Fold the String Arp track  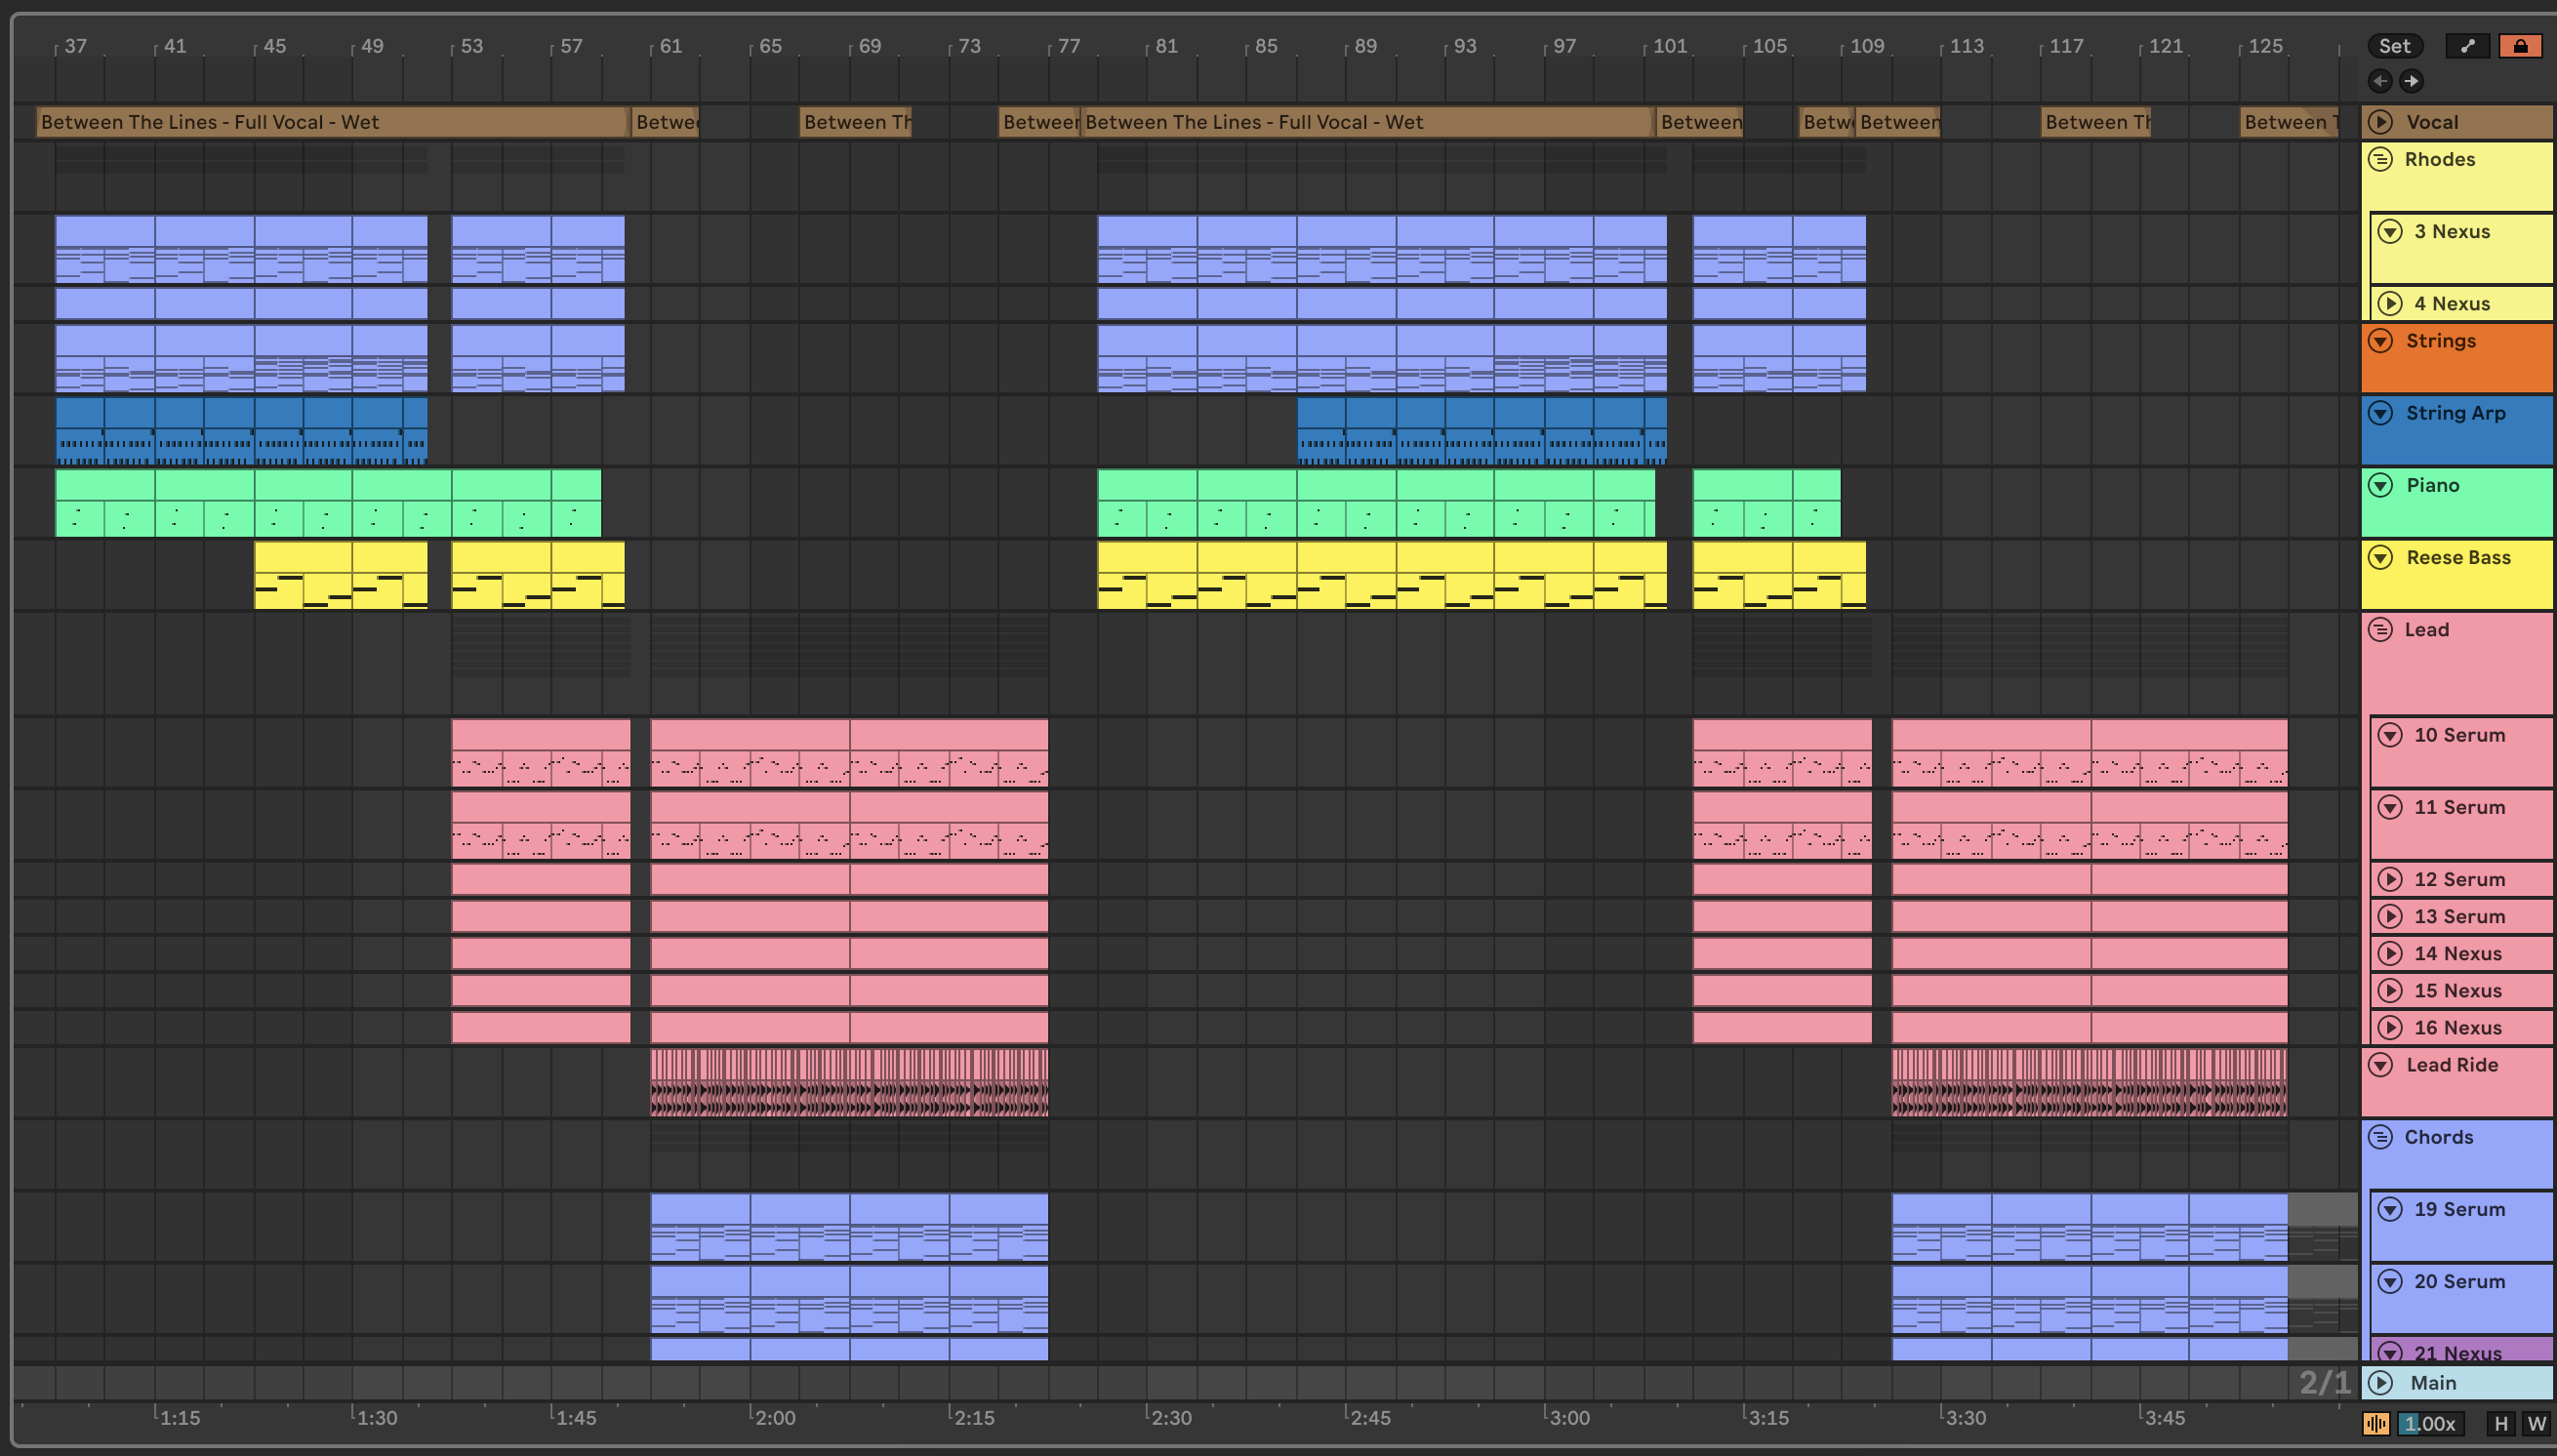click(x=2381, y=413)
